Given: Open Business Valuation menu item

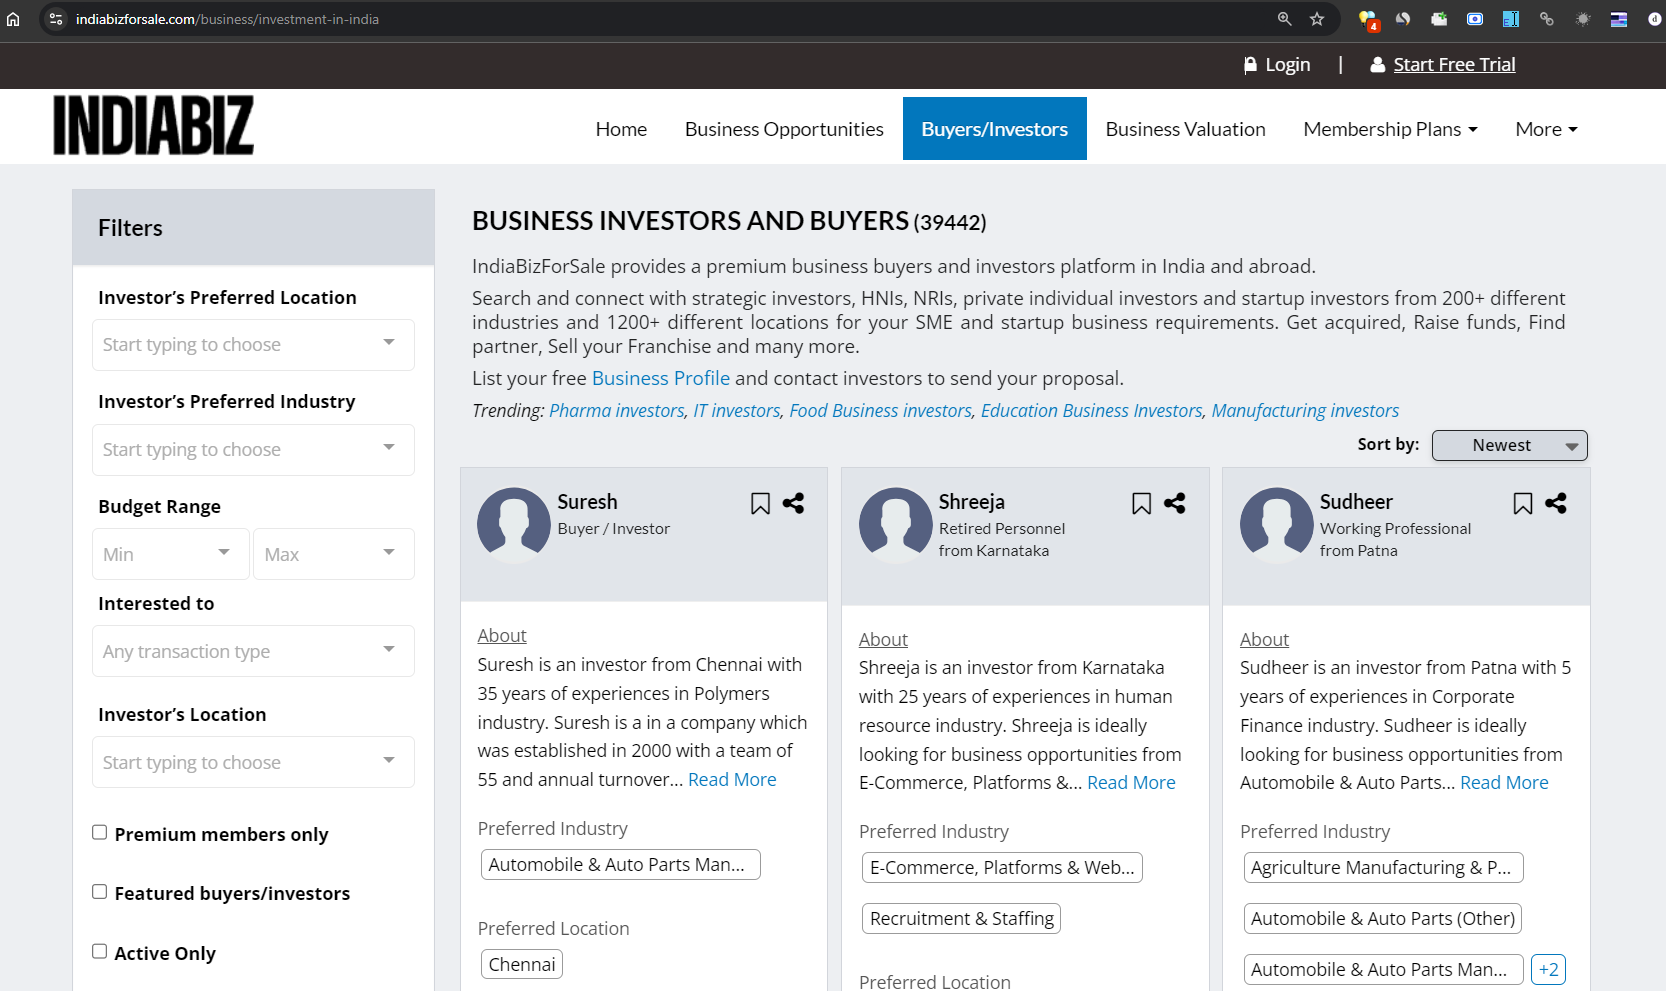Looking at the screenshot, I should coord(1185,129).
